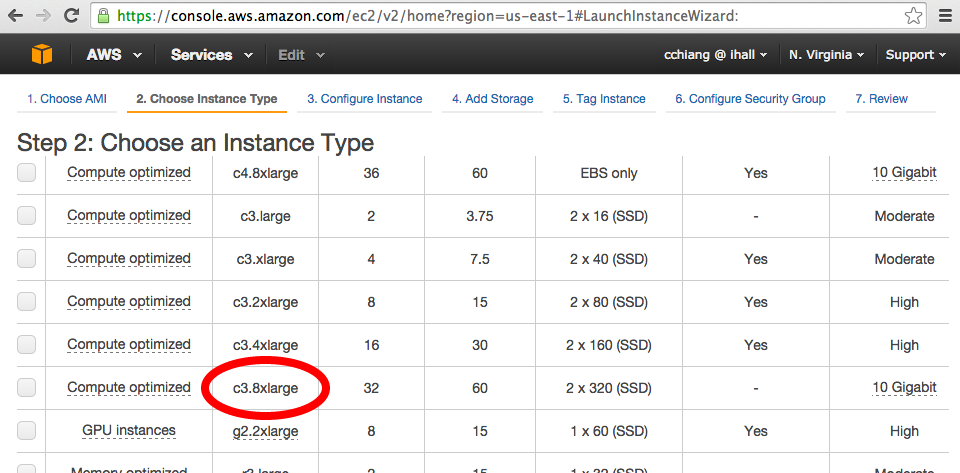
Task: Click the 32 vCPUs value
Action: [371, 388]
